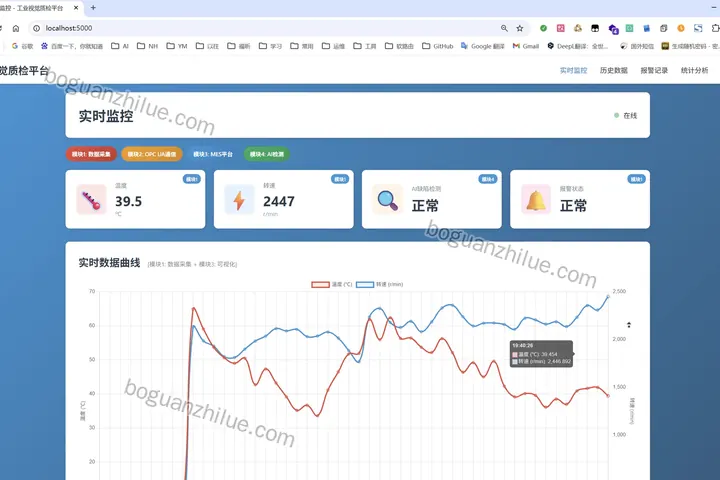Viewport: 720px width, 480px height.
Task: Click the module badge on the speed card
Action: point(340,179)
